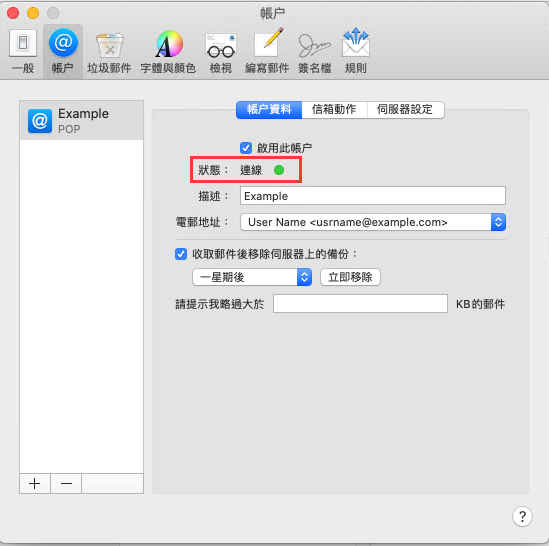This screenshot has width=549, height=546.
Task: Remove the account with minus button
Action: [66, 484]
